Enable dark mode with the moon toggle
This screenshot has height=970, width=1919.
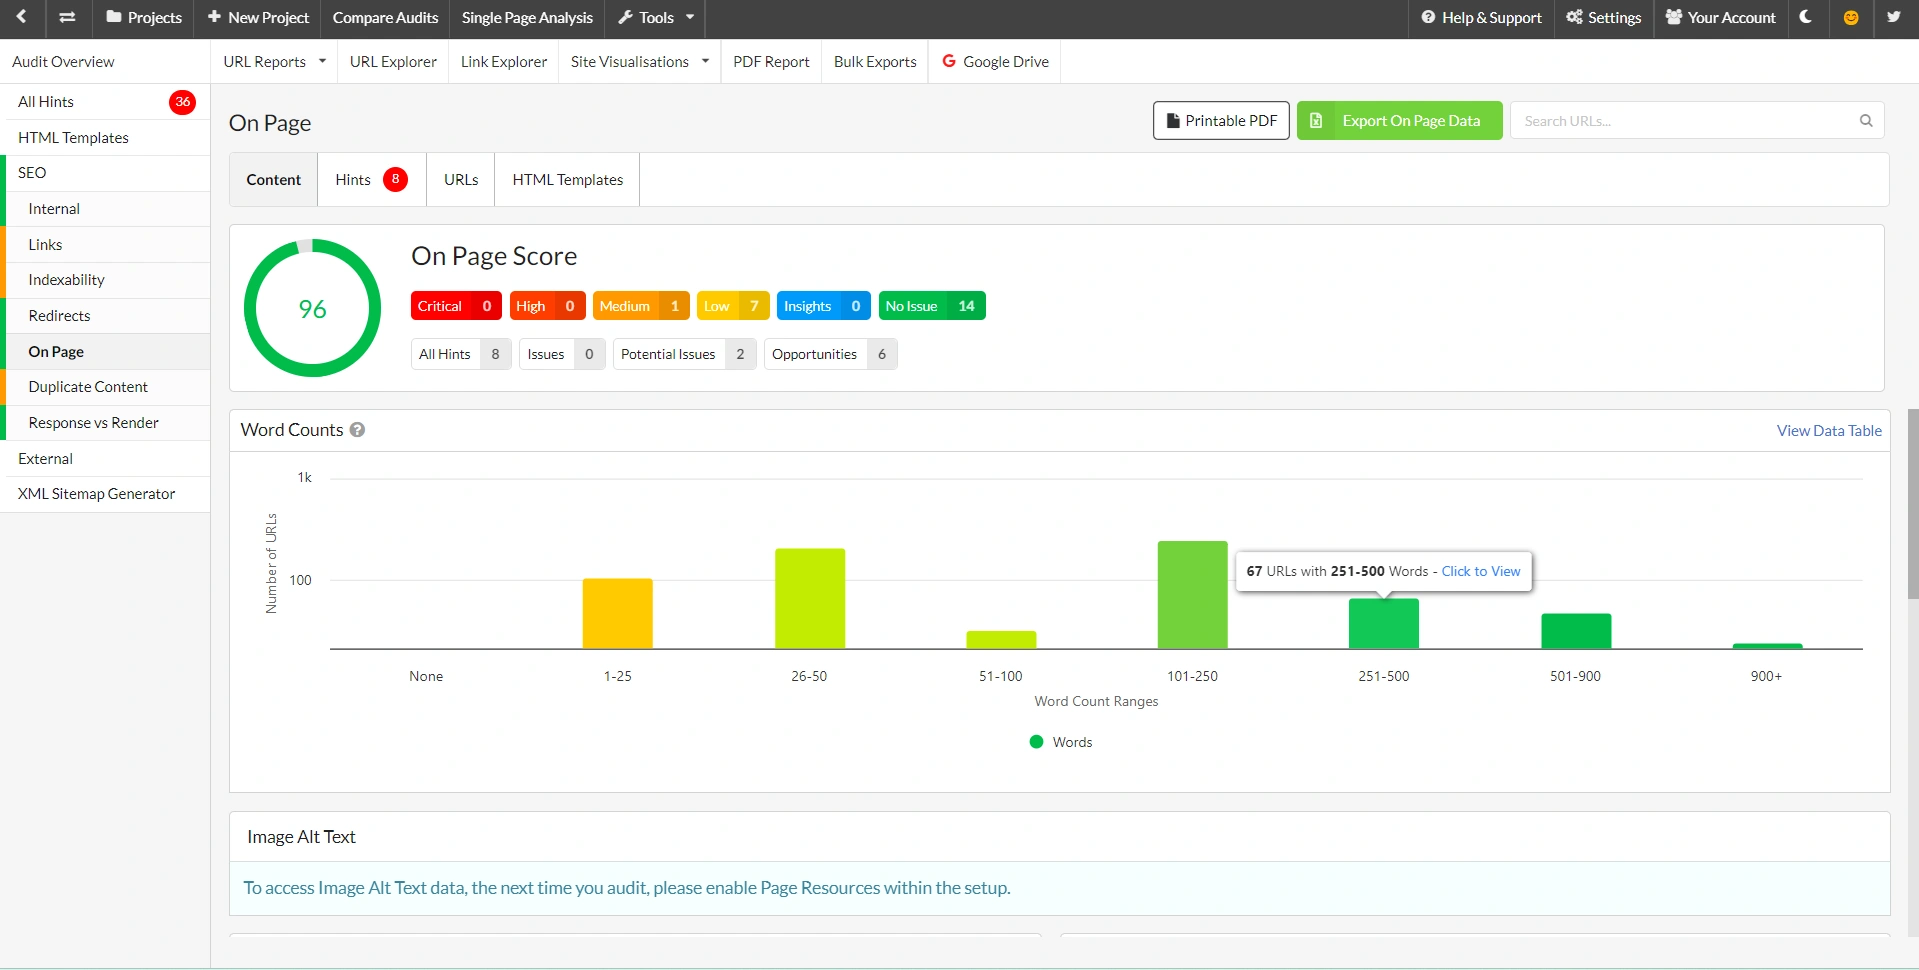pos(1806,17)
